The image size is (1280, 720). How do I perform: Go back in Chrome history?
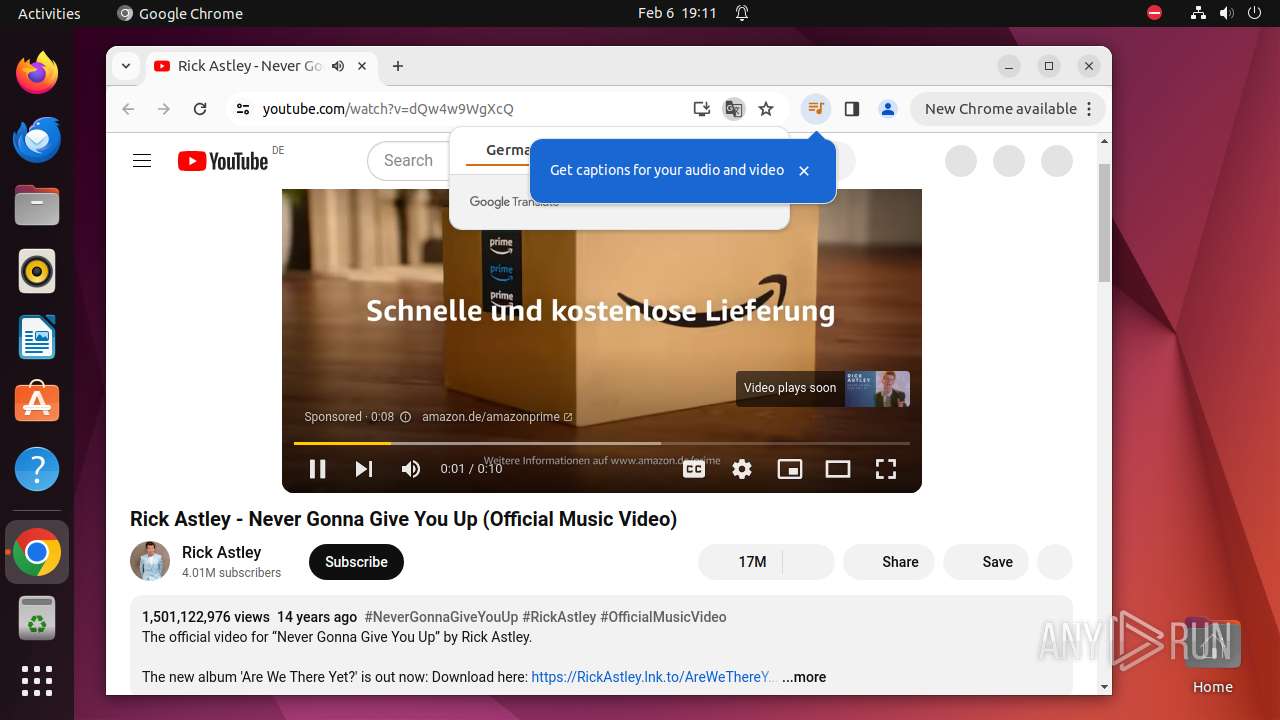click(x=128, y=109)
